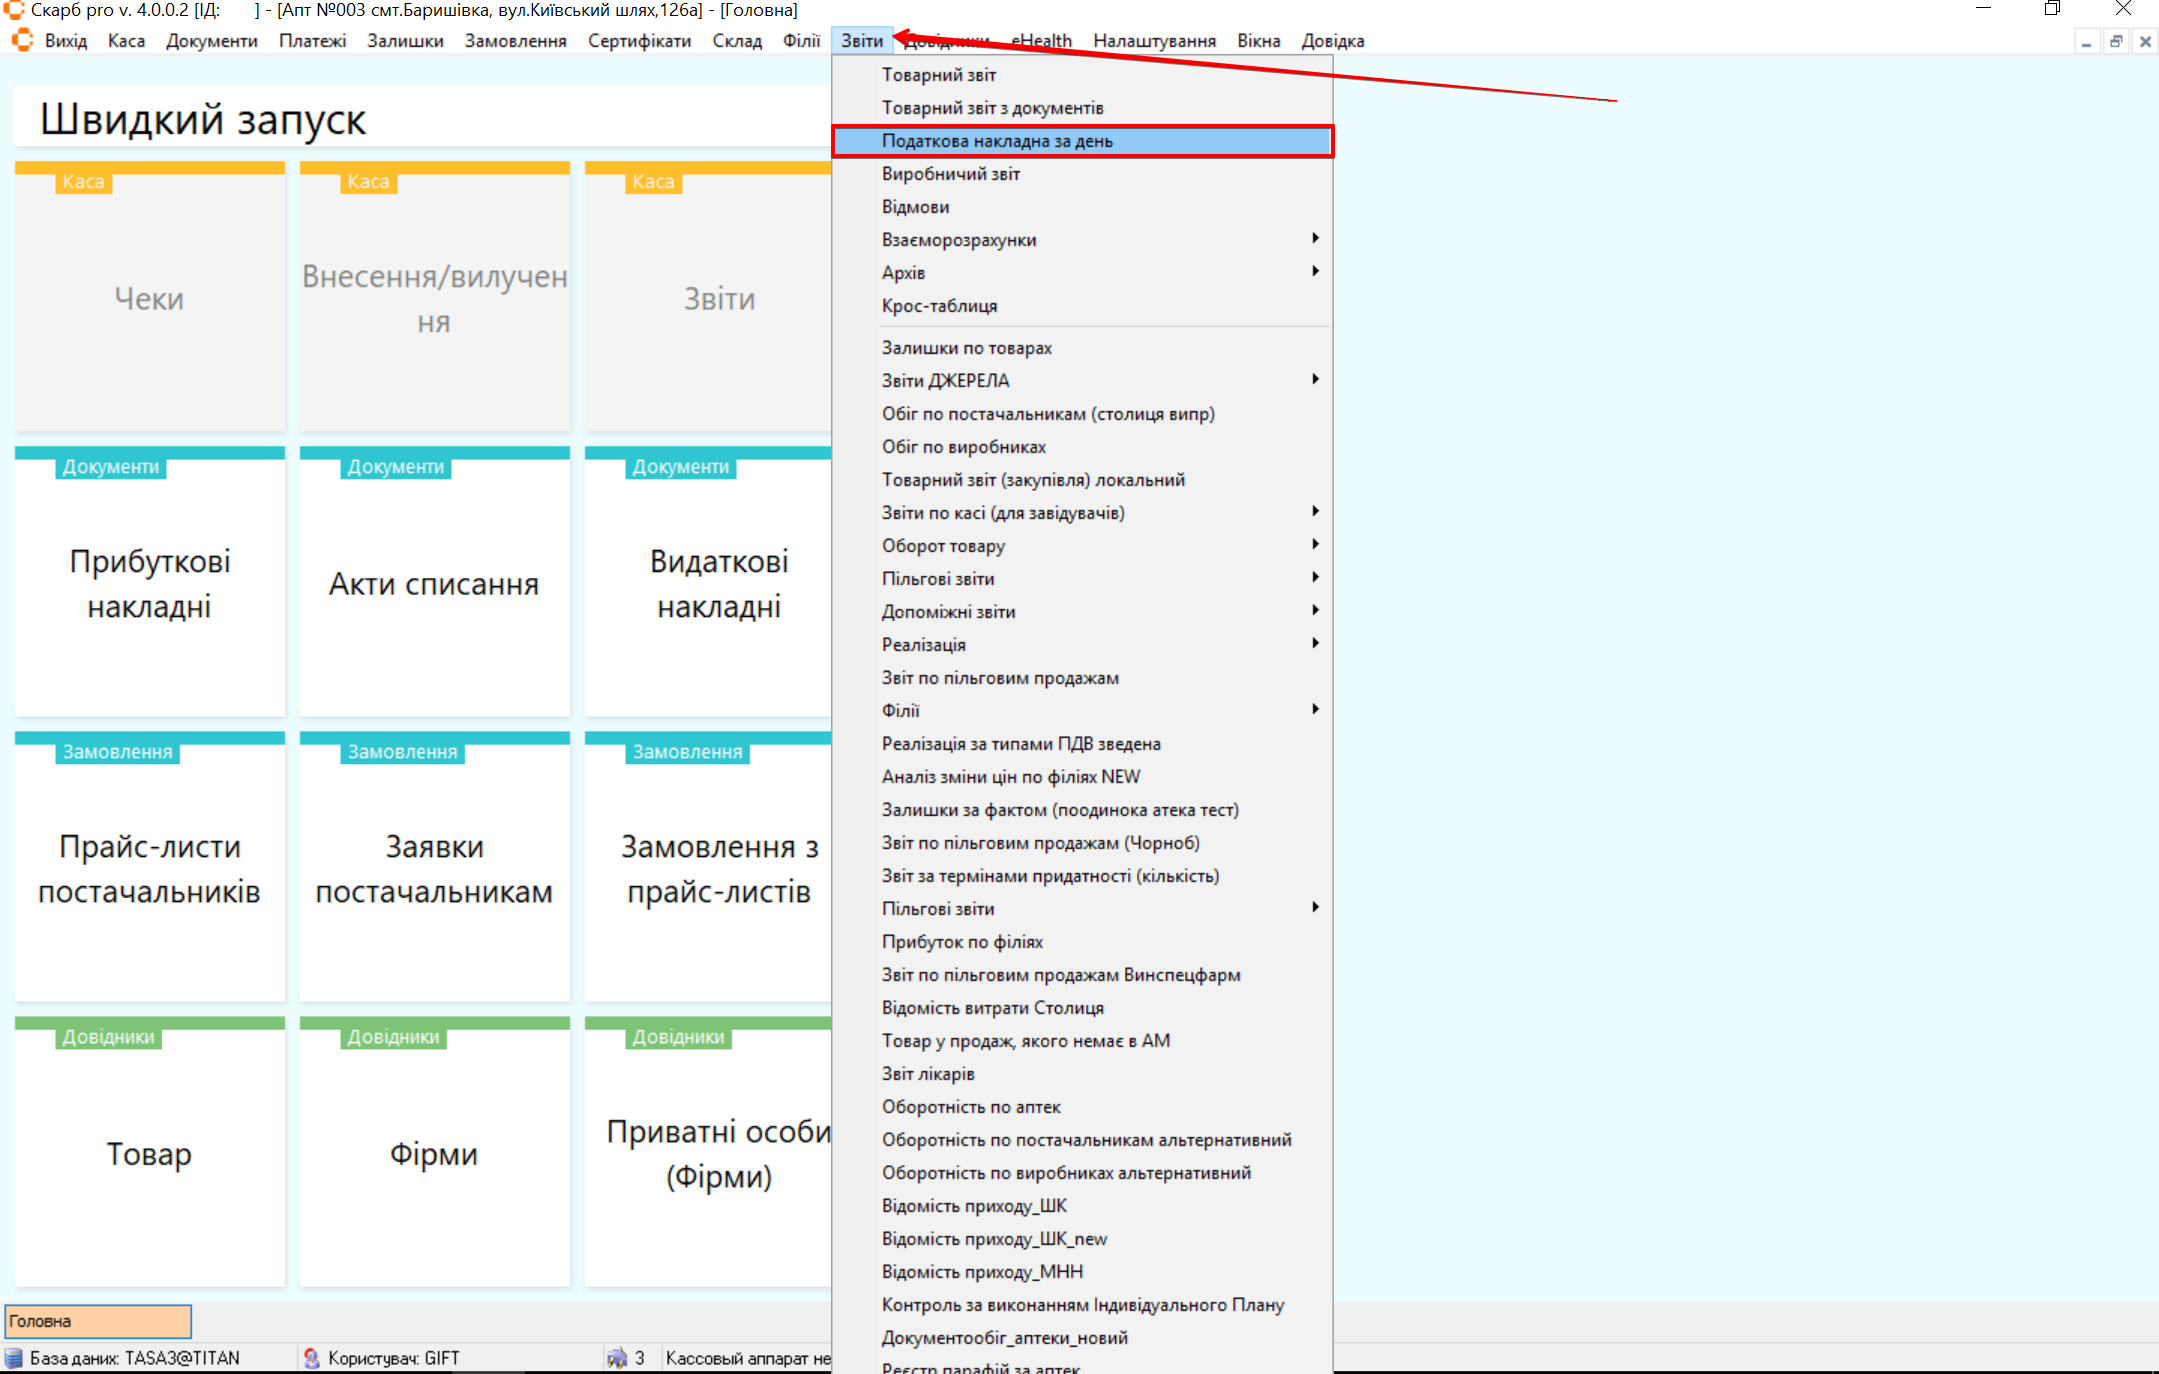
Task: Launch the Акти списання tile
Action: click(434, 583)
